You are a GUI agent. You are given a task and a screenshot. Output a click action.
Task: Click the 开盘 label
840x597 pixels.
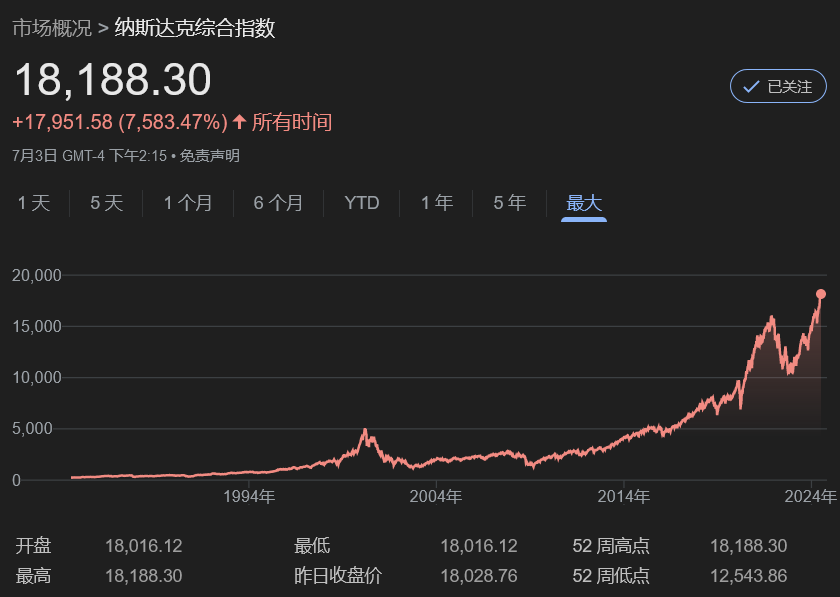(33, 546)
